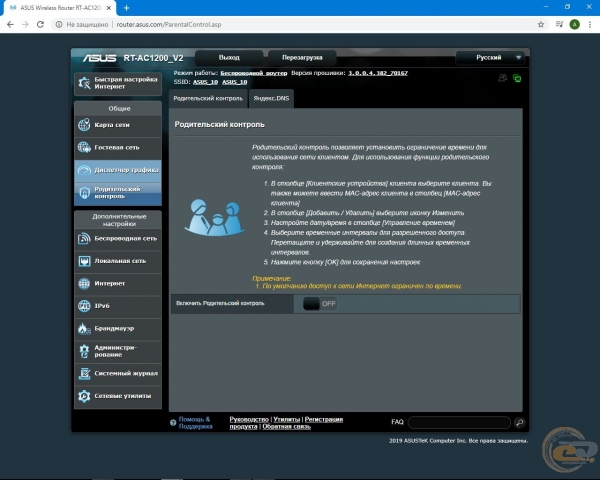Screen dimensions: 600x480
Task: Open the Chrome profile avatar
Action: coord(574,24)
